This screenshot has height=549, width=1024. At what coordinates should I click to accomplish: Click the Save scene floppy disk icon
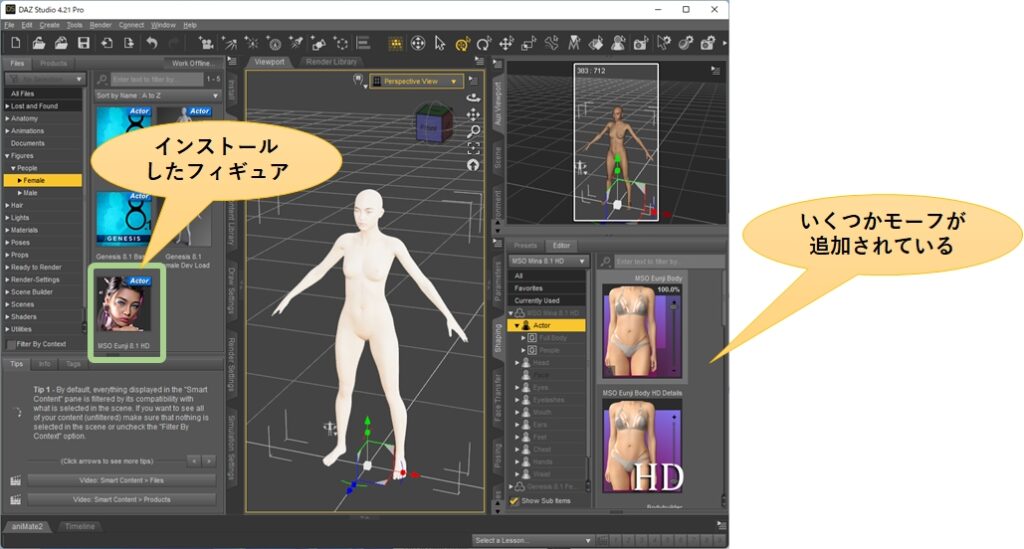click(84, 43)
